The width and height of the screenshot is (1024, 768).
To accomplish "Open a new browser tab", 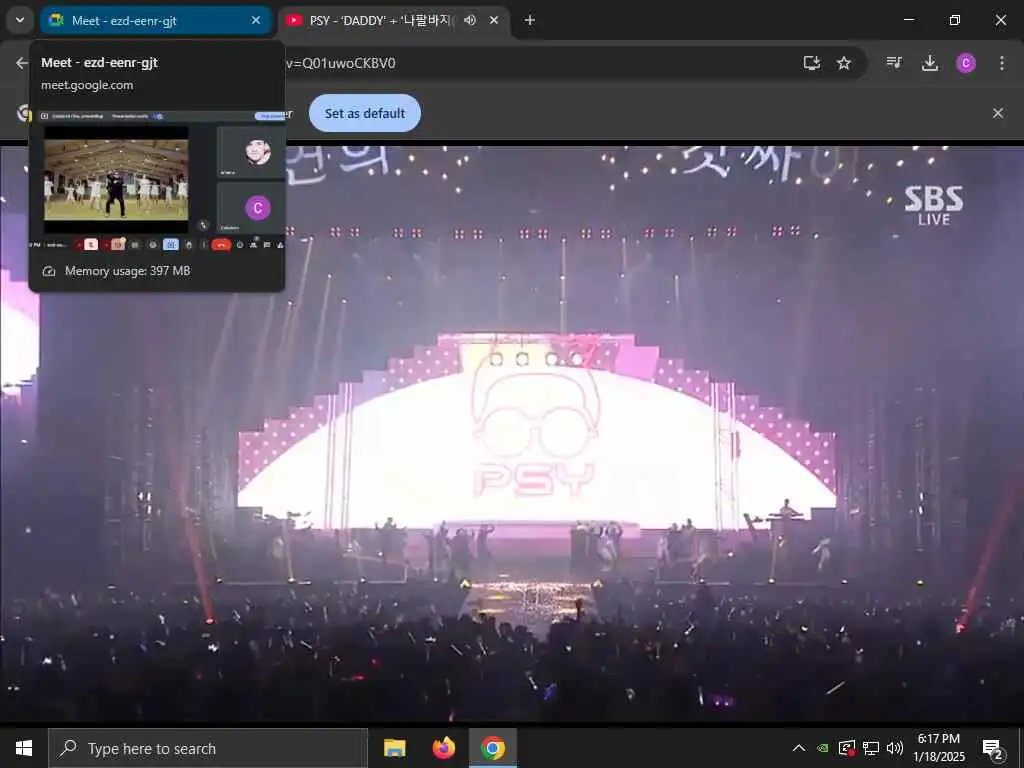I will [x=530, y=20].
